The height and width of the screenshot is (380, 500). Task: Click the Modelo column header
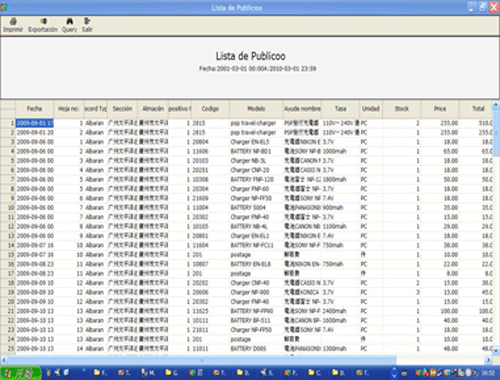point(256,109)
